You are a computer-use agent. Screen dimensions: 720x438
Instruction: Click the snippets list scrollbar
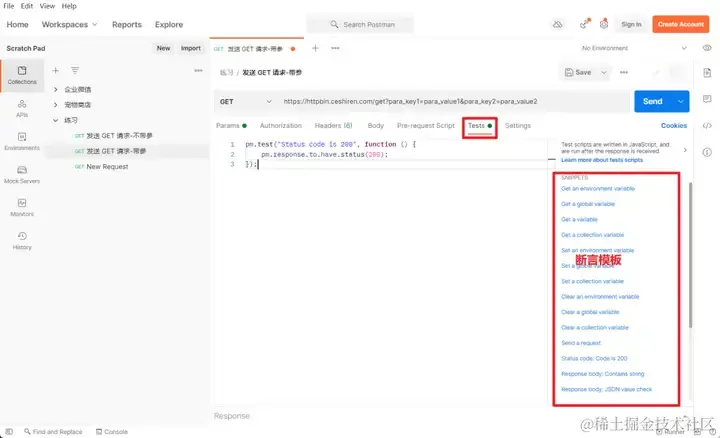[x=690, y=255]
